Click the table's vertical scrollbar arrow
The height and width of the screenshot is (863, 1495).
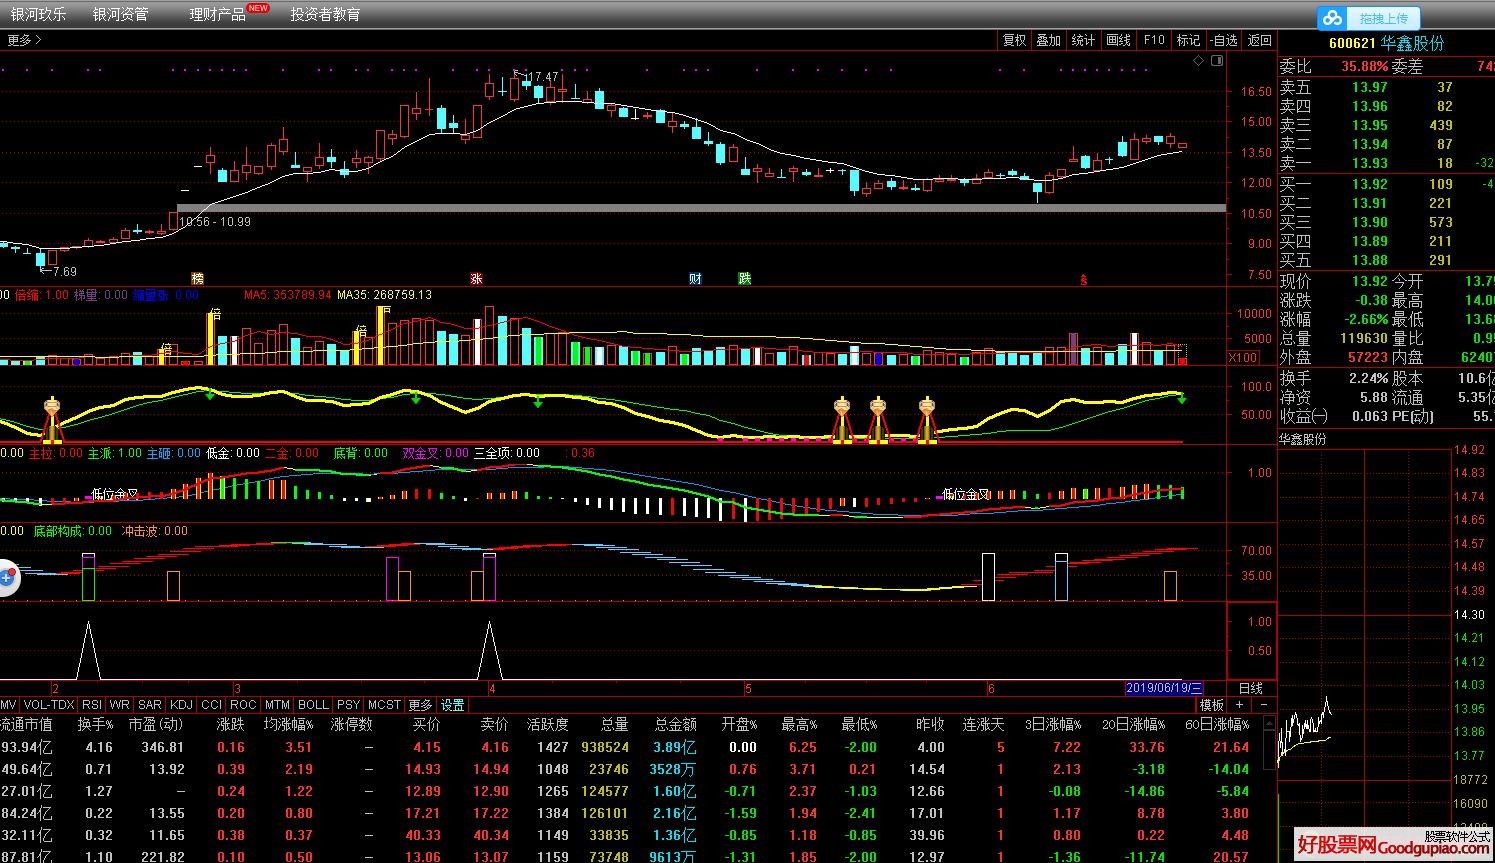point(1270,723)
